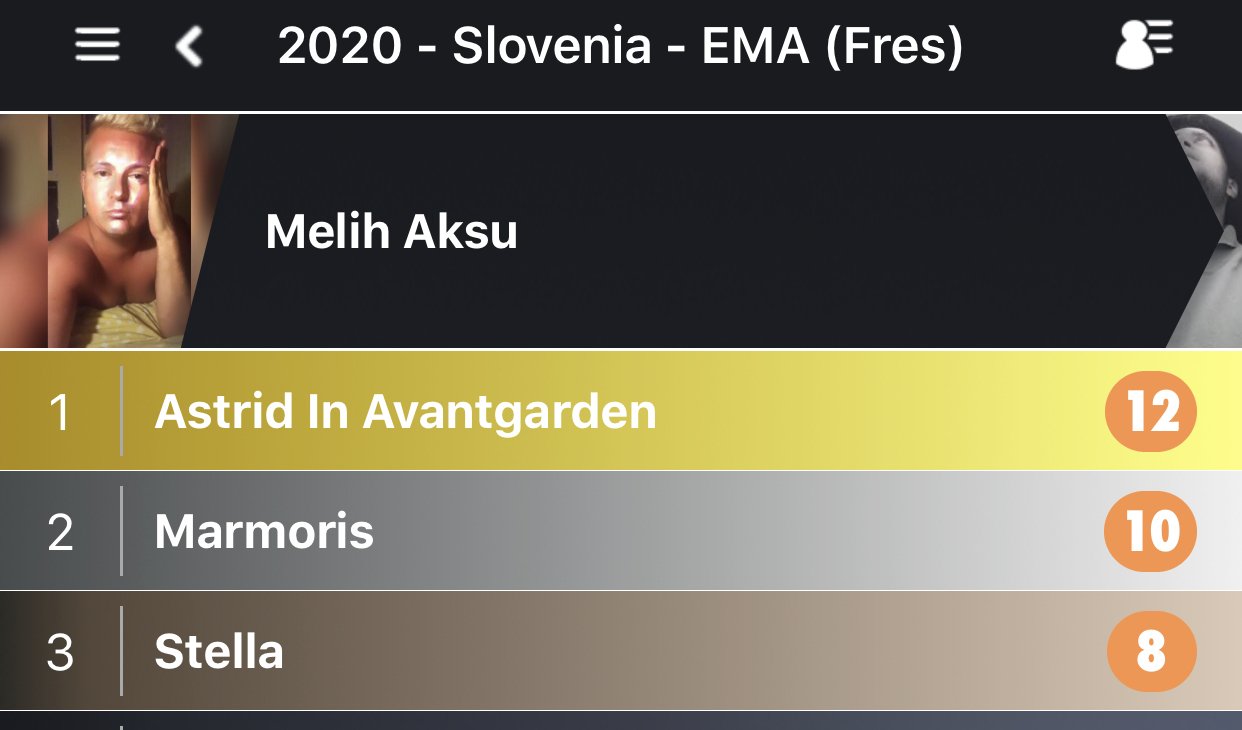Tap the partially visible fourth row

click(x=620, y=721)
